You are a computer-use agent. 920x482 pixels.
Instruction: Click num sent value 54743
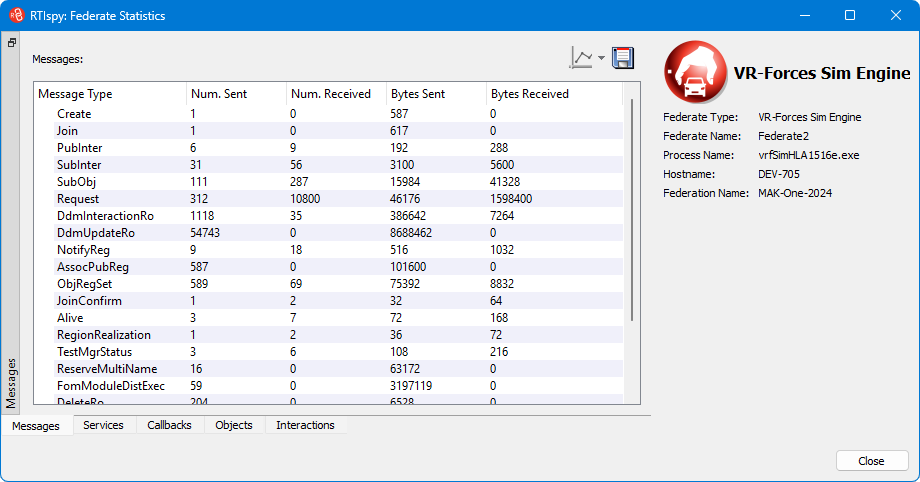tap(205, 233)
